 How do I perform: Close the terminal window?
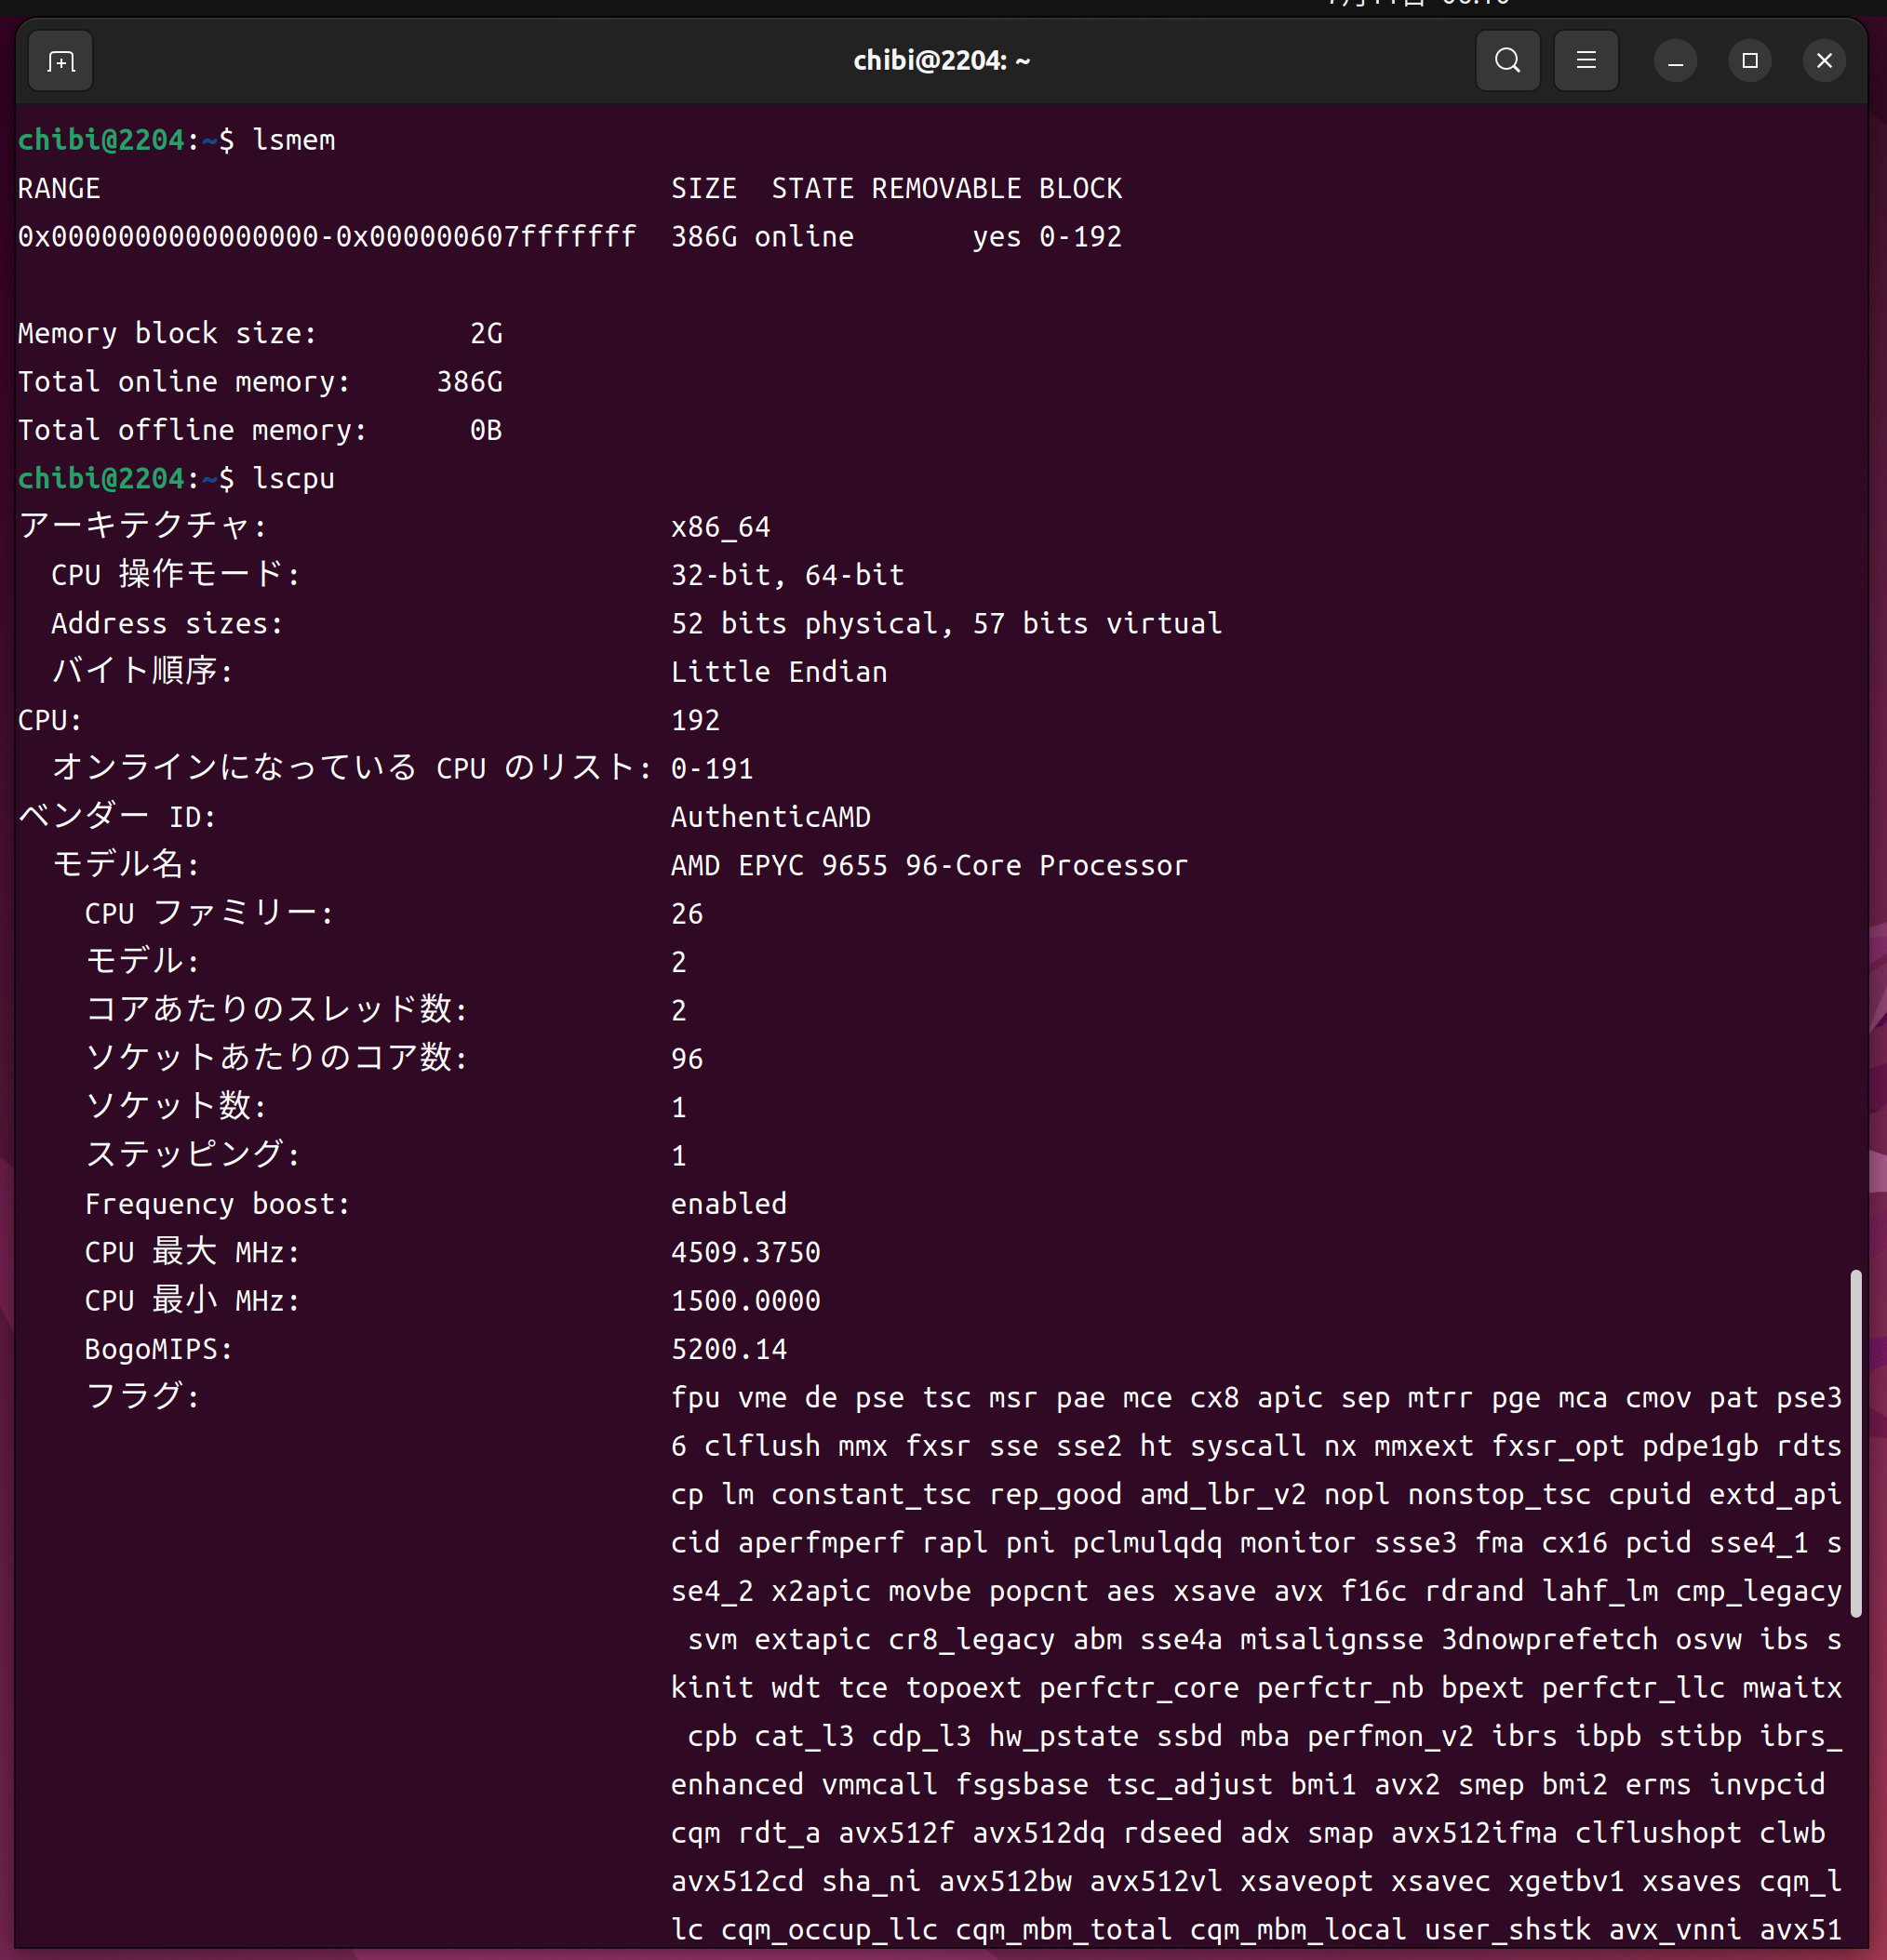(x=1824, y=62)
